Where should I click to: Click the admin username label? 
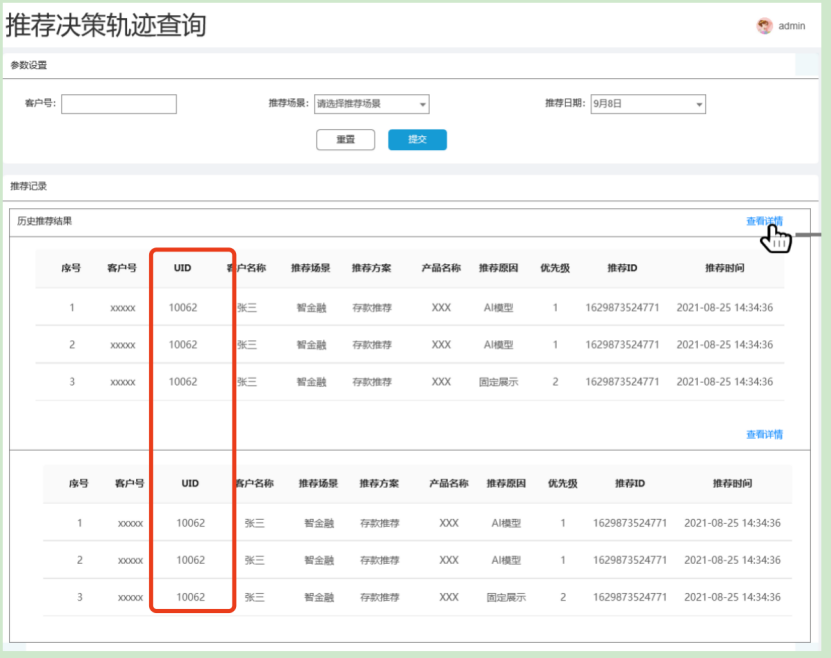pyautogui.click(x=792, y=26)
